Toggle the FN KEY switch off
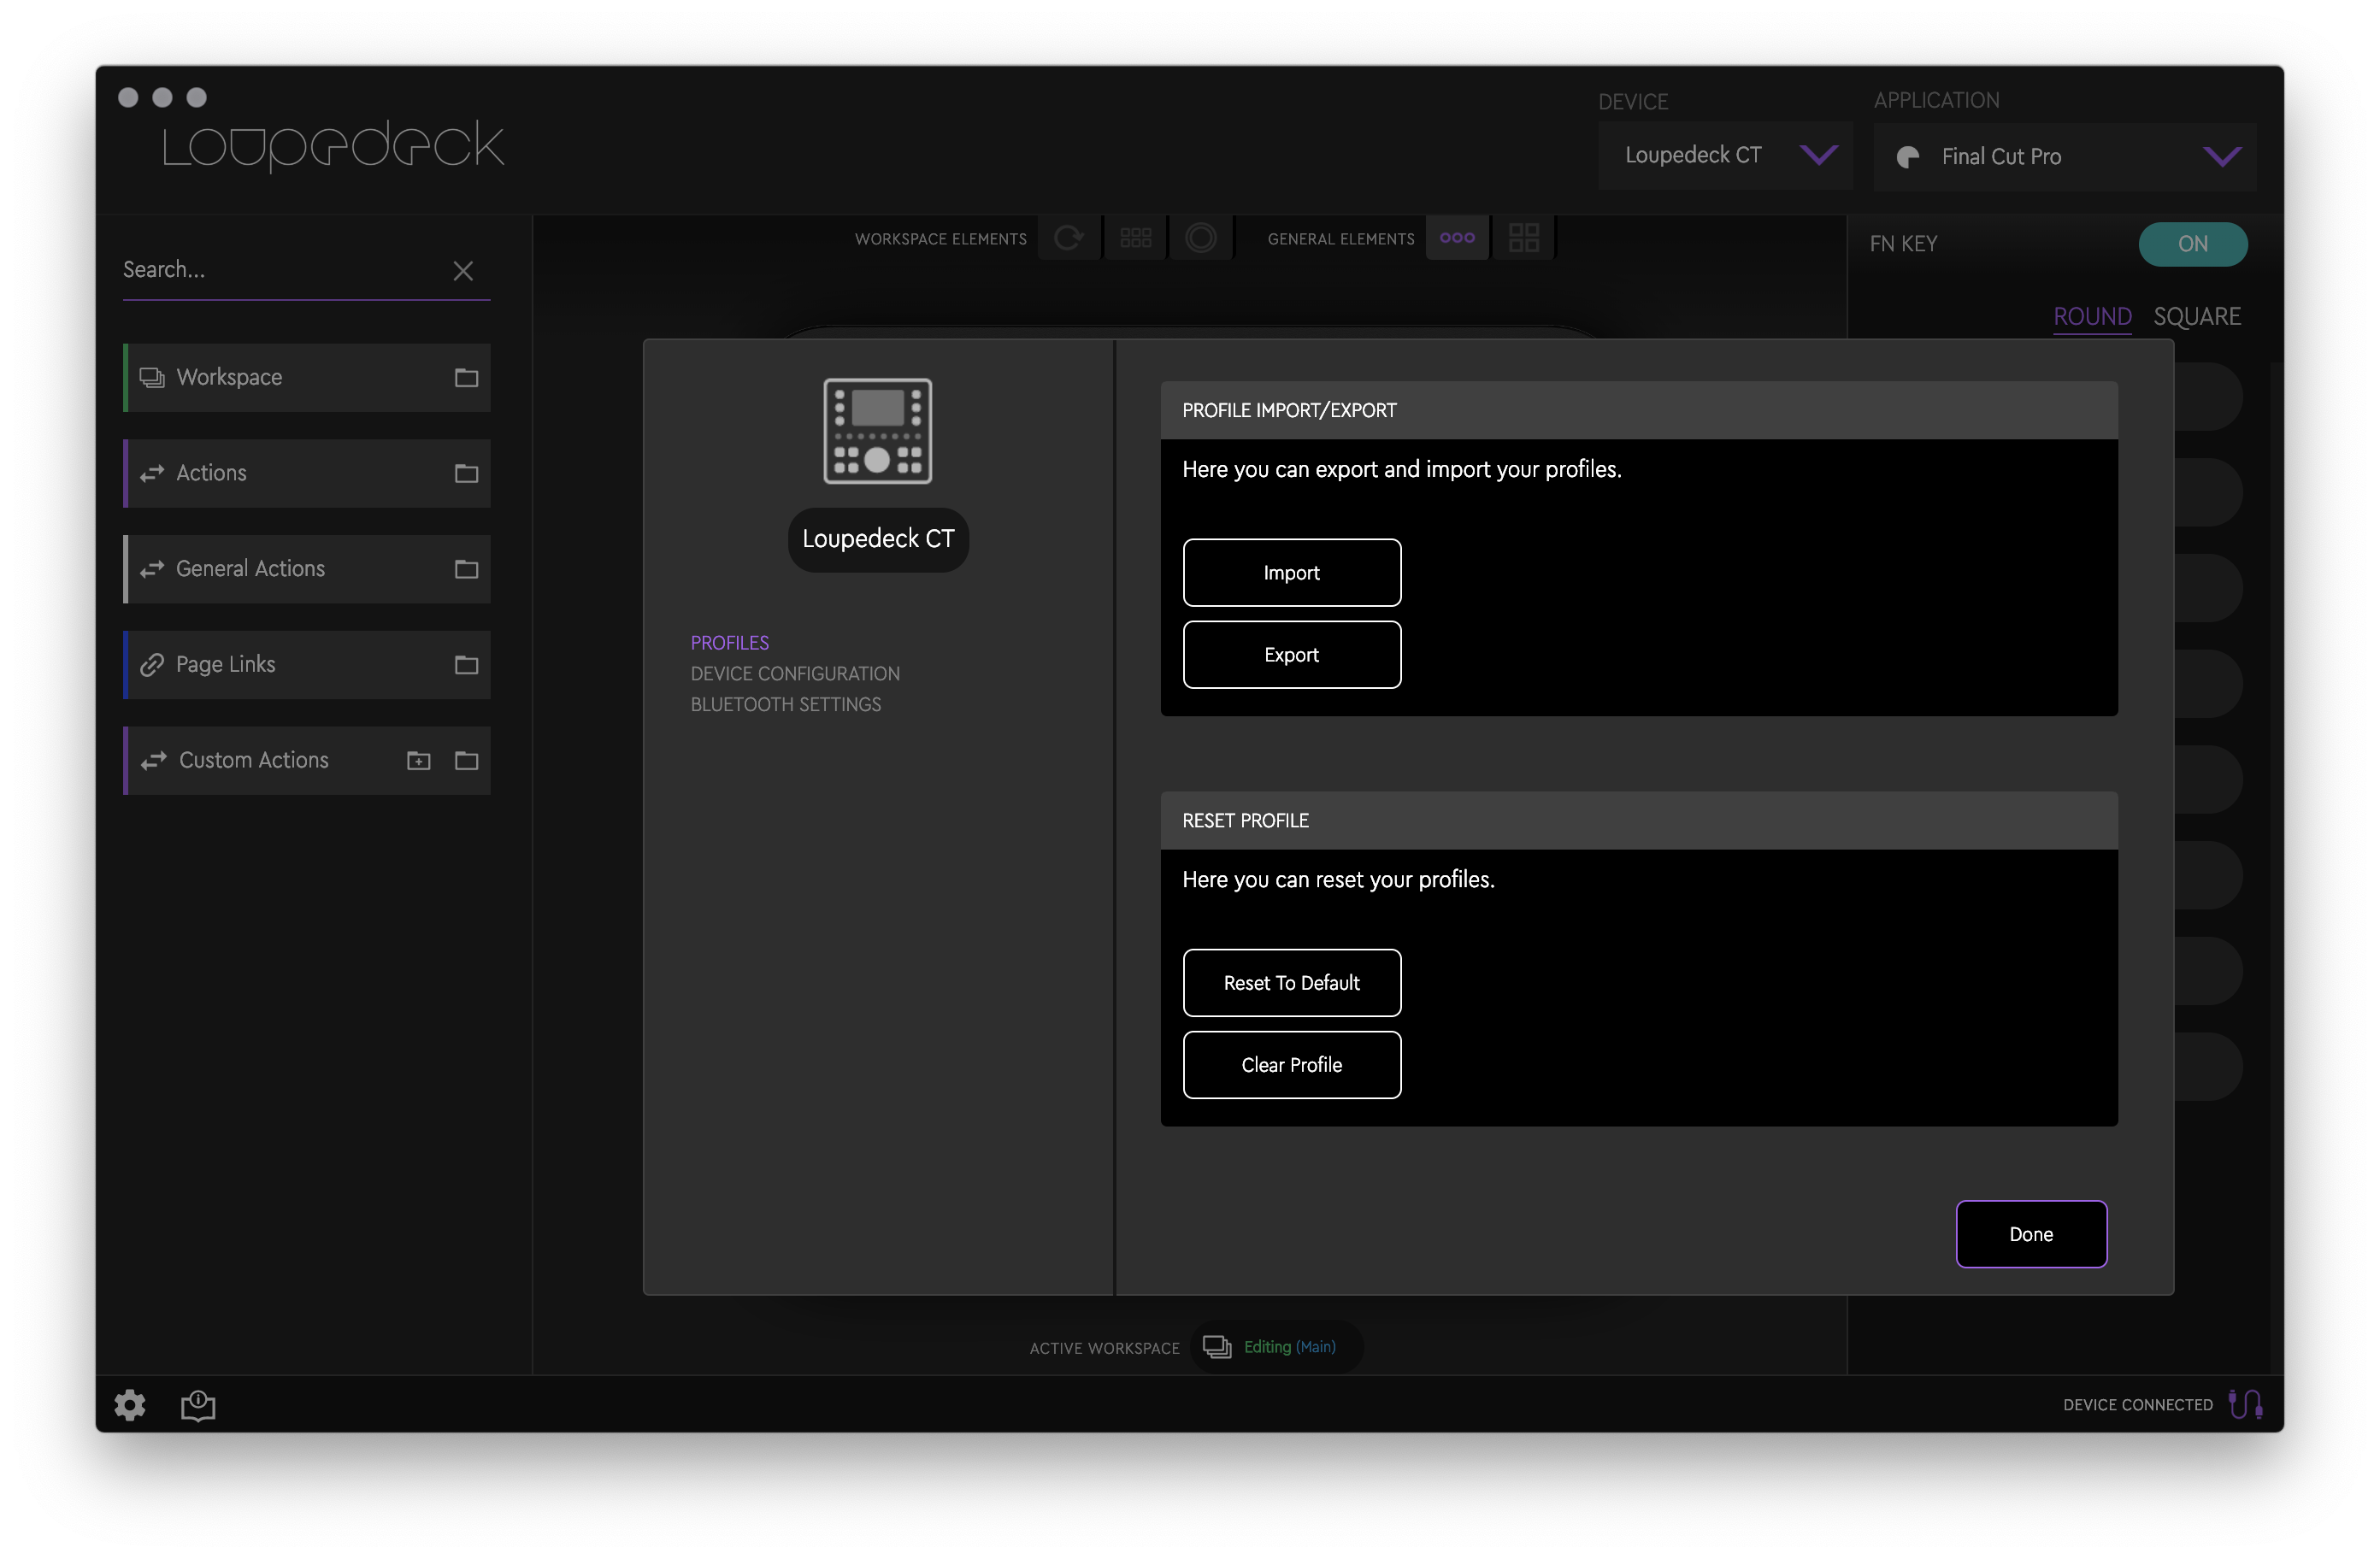This screenshot has height=1559, width=2380. [2192, 244]
